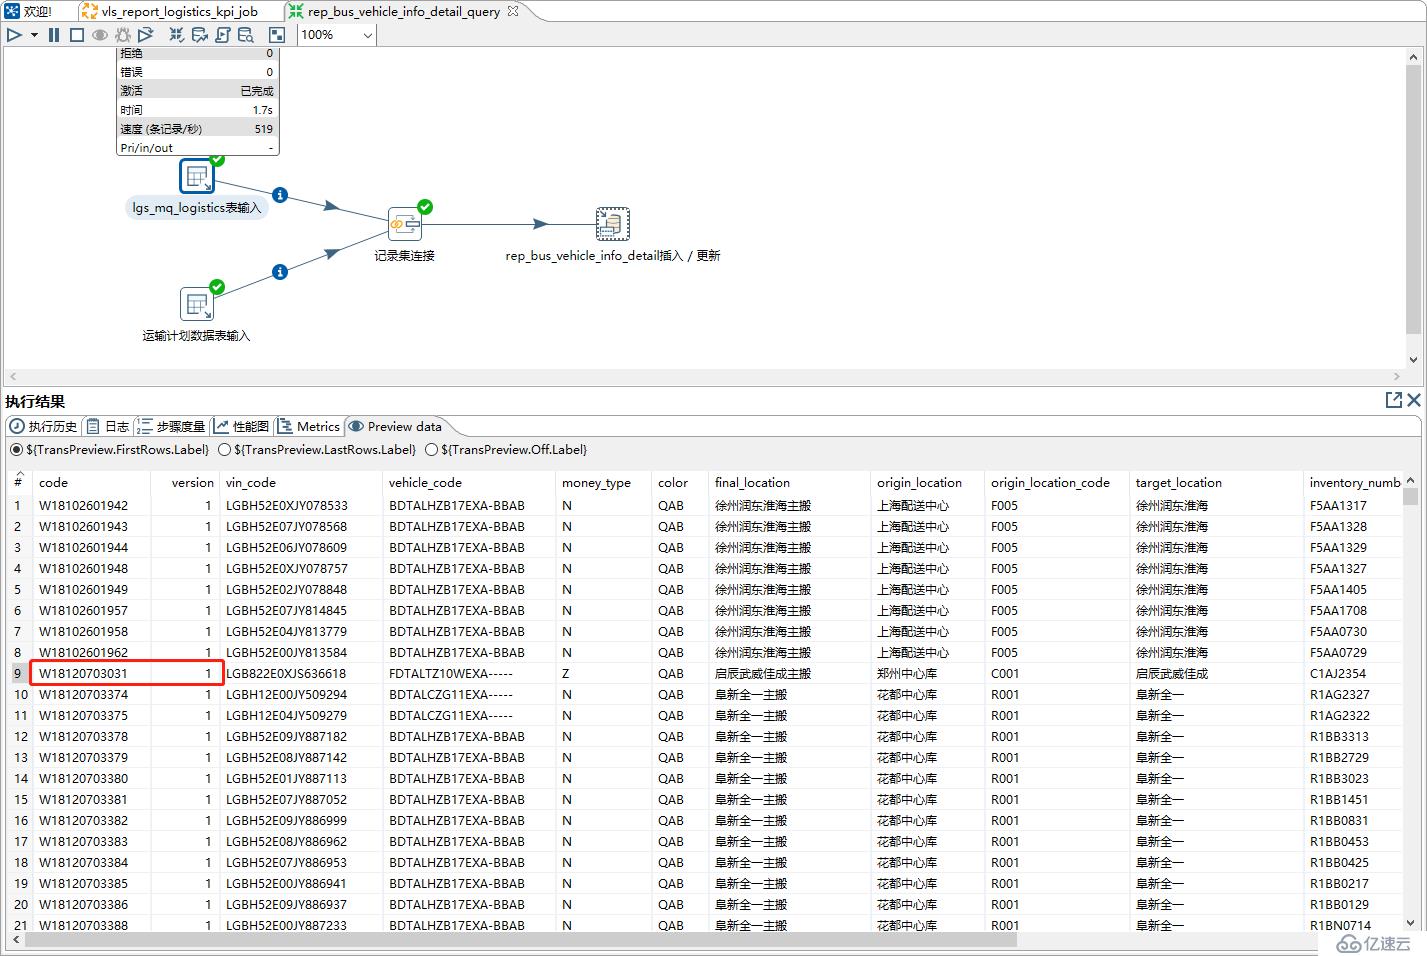The width and height of the screenshot is (1427, 956).
Task: Click vehicle code FDTALTZ10WEXA-----
Action: coord(470,674)
